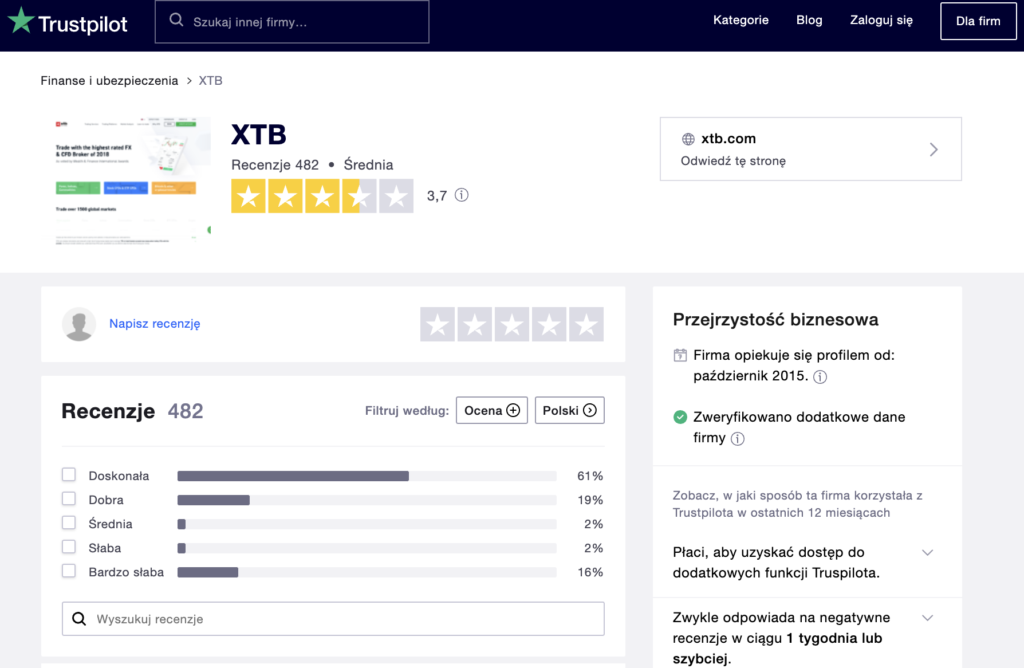The height and width of the screenshot is (668, 1024).
Task: Check the Doskonała rating filter
Action: coord(69,475)
